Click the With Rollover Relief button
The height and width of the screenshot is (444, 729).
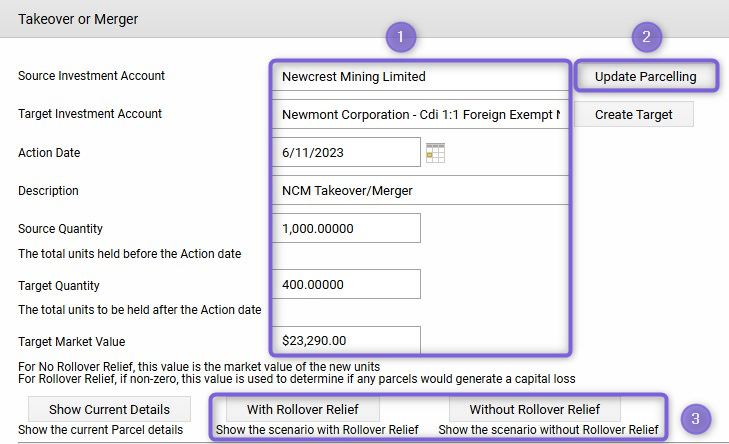[303, 409]
